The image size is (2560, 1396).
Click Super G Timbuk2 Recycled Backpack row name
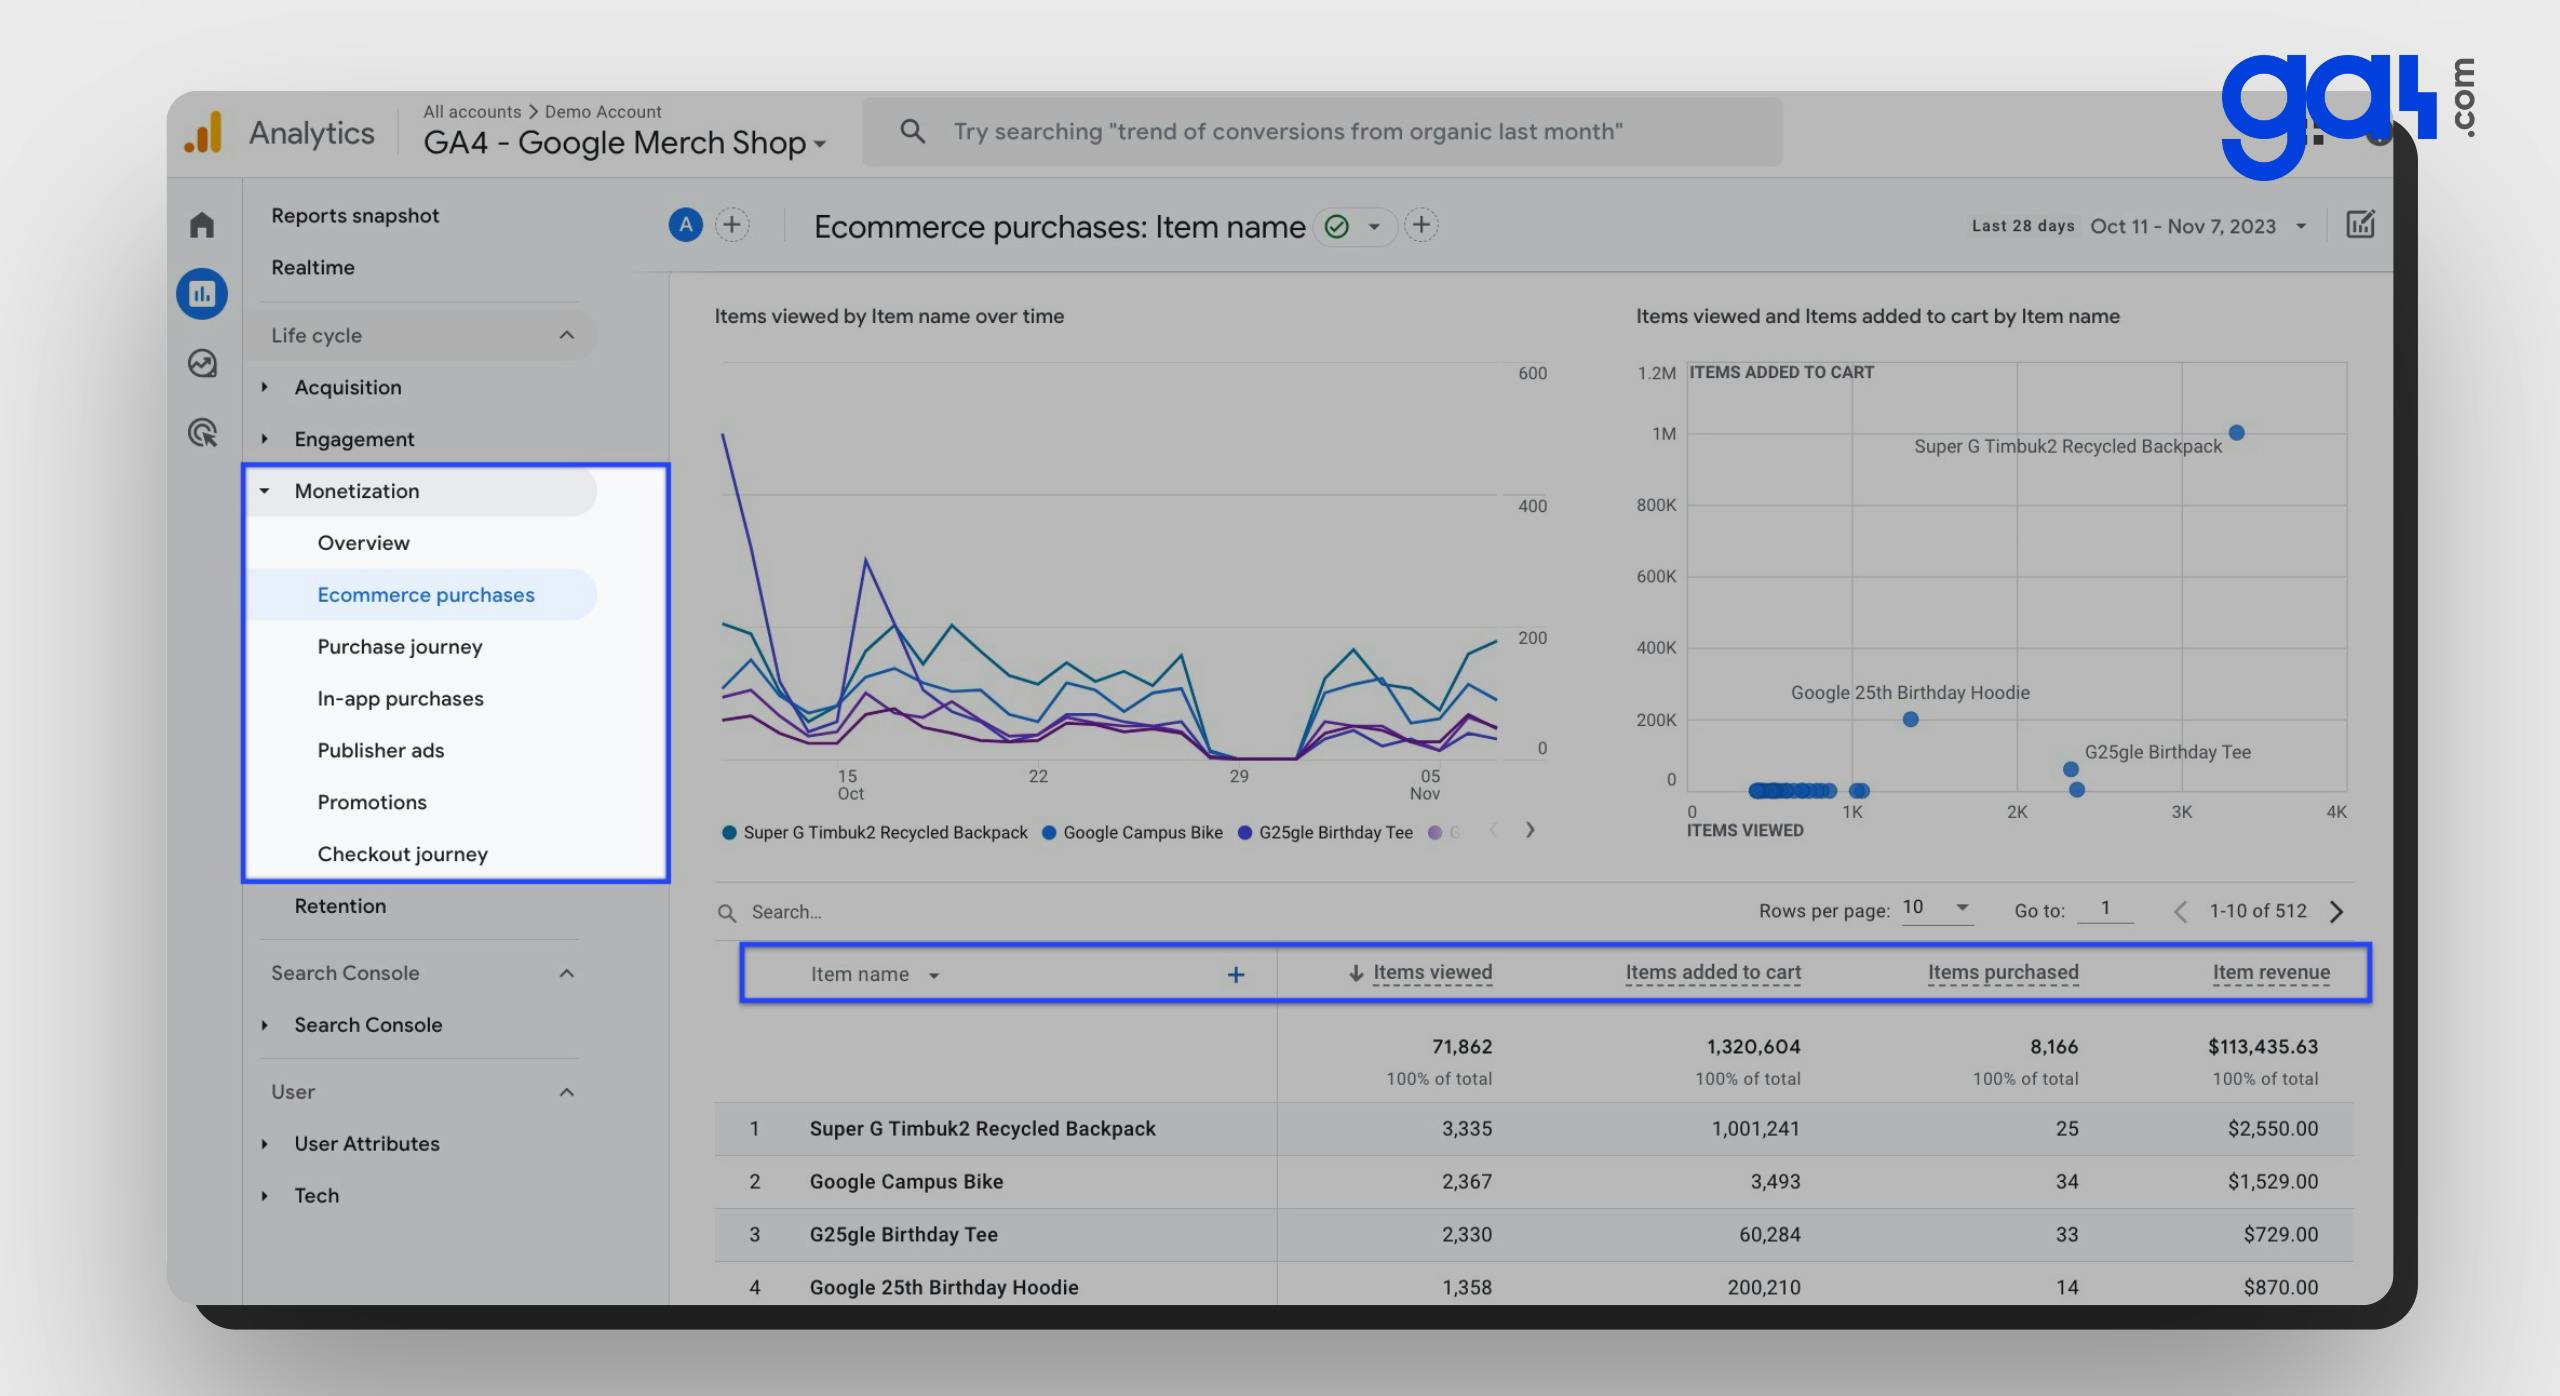pyautogui.click(x=982, y=1129)
